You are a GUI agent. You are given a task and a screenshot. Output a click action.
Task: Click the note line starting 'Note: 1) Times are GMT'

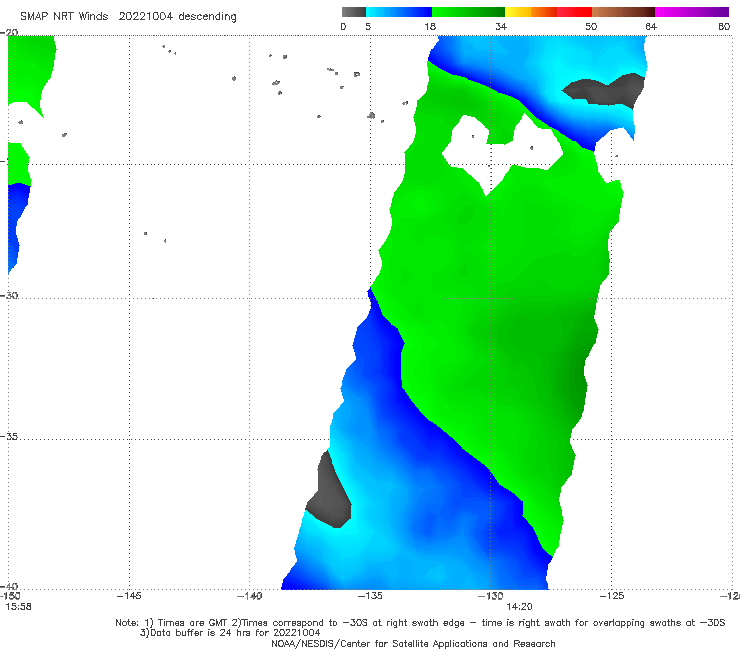pos(420,623)
